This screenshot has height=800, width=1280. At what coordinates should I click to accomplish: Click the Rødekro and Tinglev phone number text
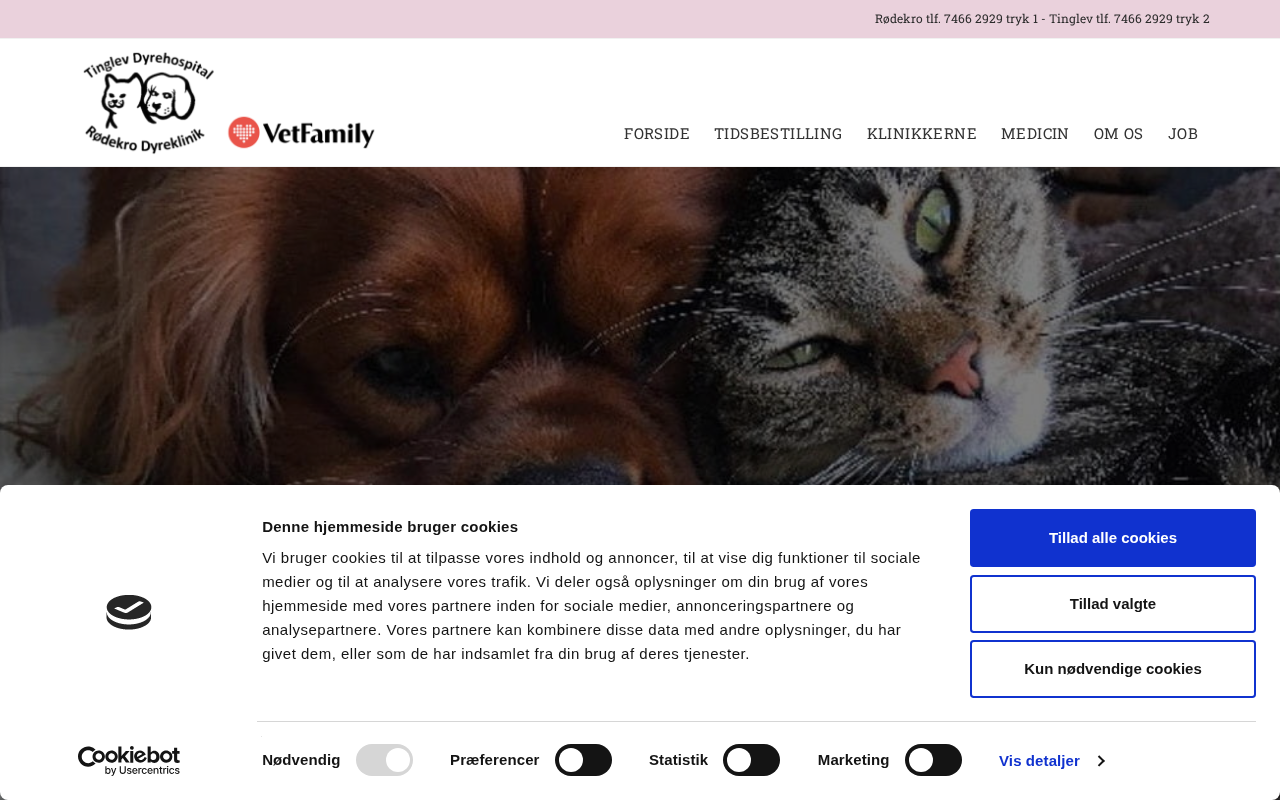point(1042,19)
